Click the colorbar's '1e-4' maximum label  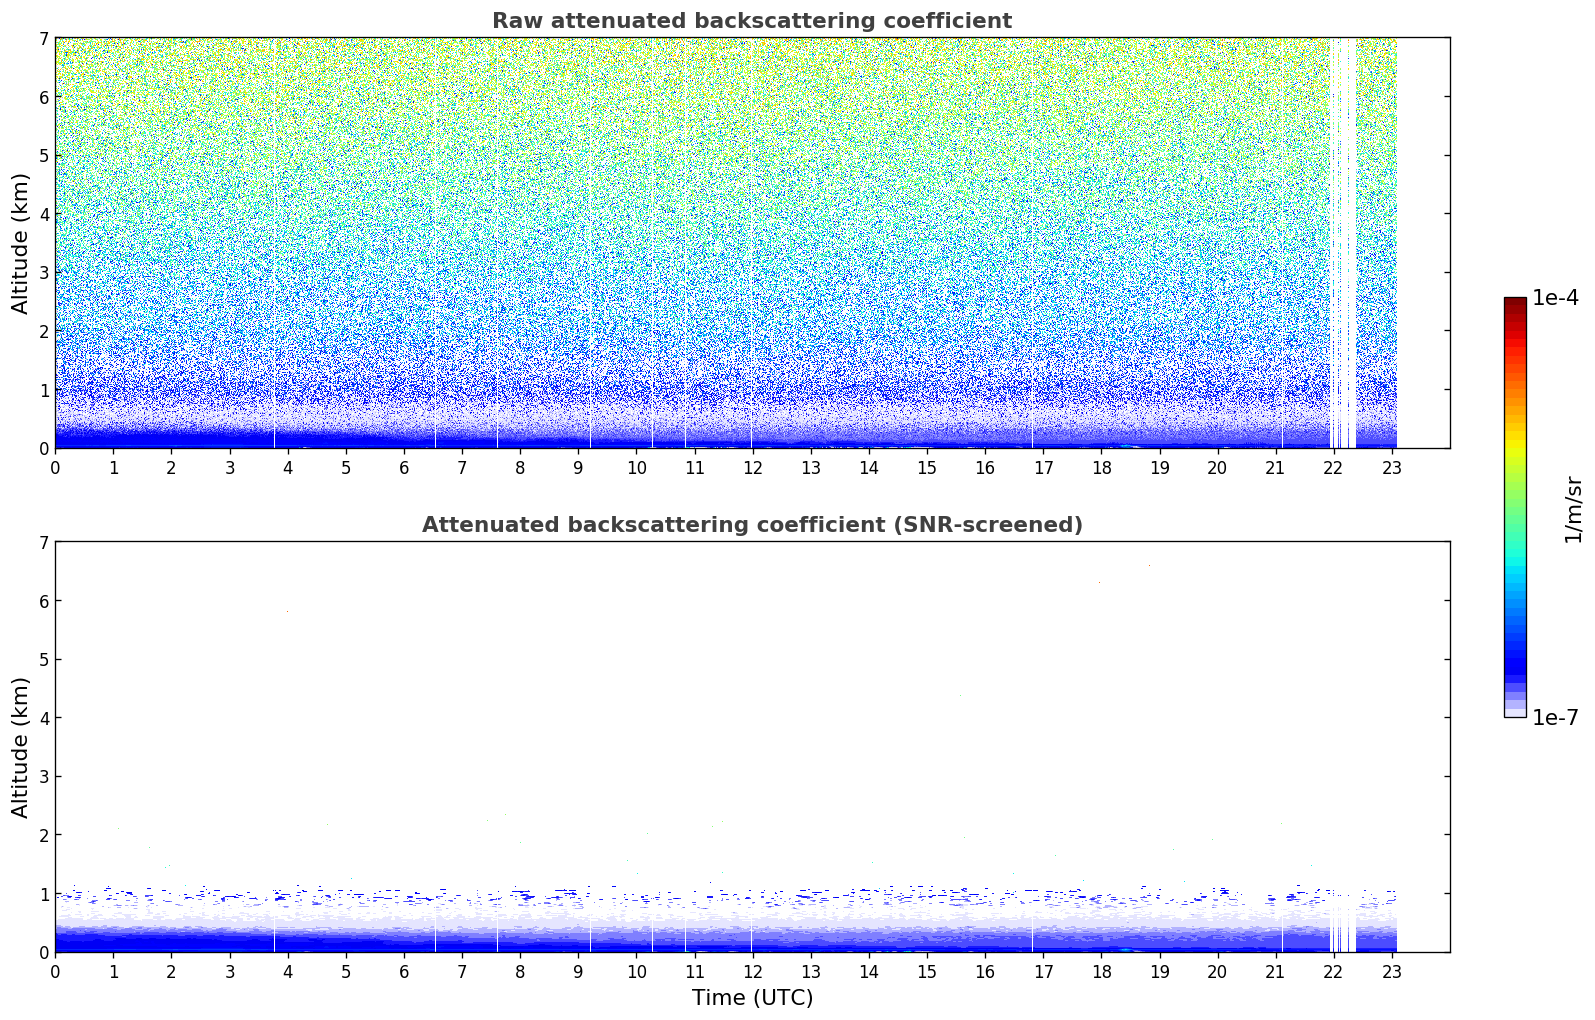1555,298
